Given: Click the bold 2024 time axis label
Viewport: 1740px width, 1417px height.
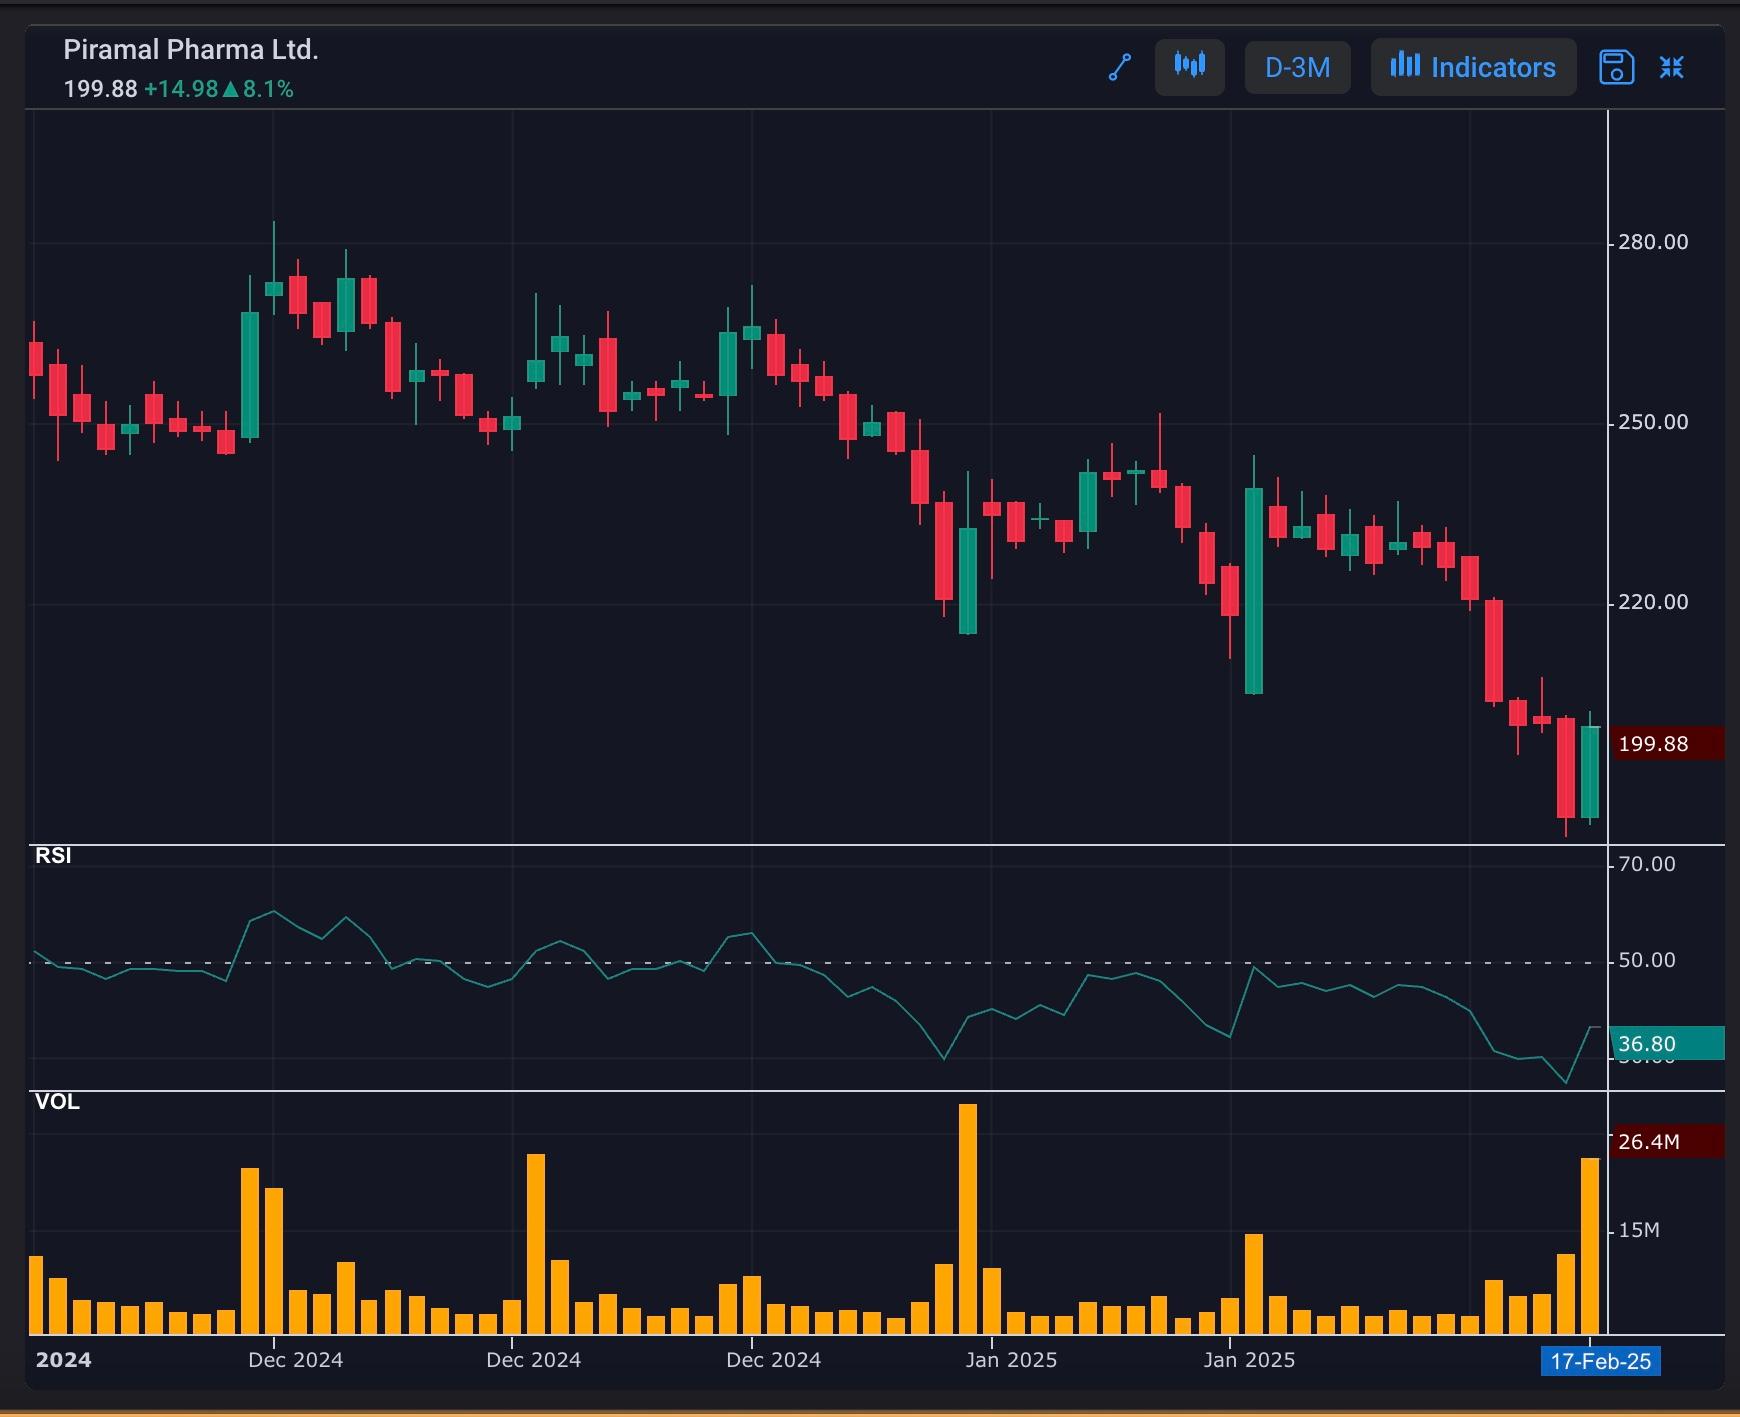Looking at the screenshot, I should [x=63, y=1360].
